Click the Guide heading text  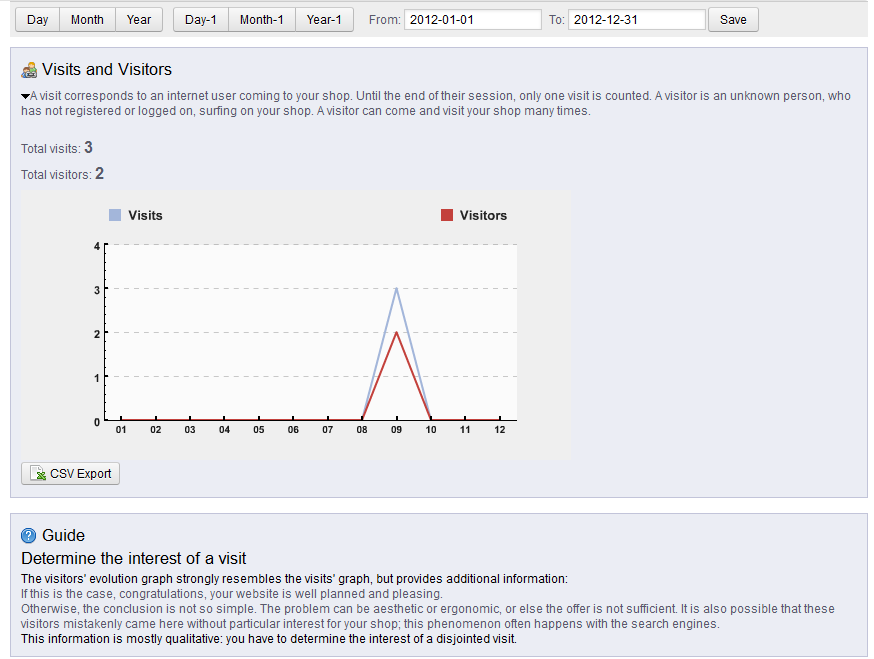pyautogui.click(x=64, y=535)
